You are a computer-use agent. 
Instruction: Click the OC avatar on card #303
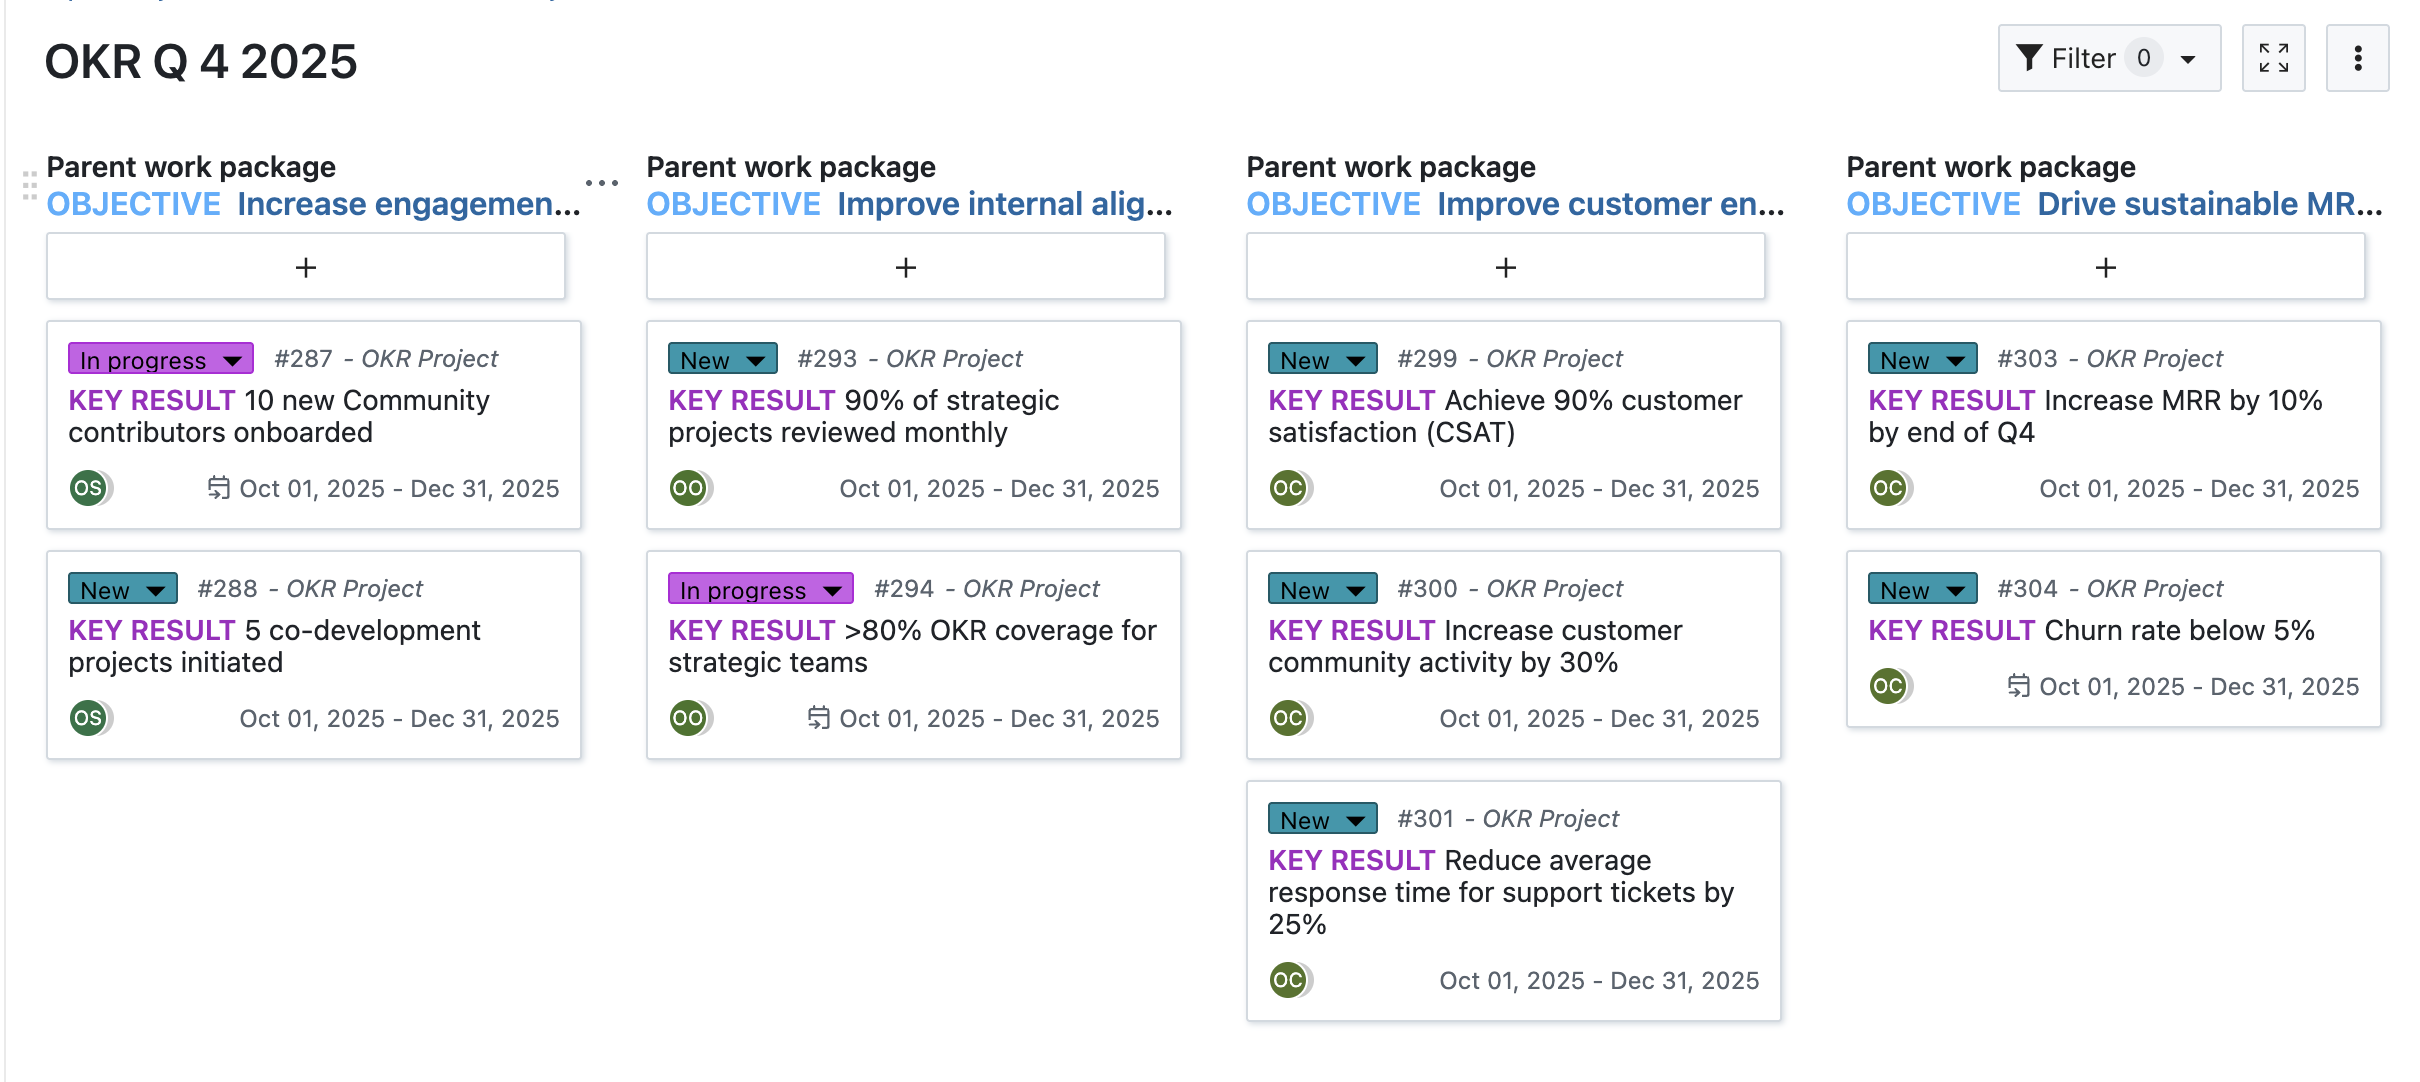[1889, 488]
